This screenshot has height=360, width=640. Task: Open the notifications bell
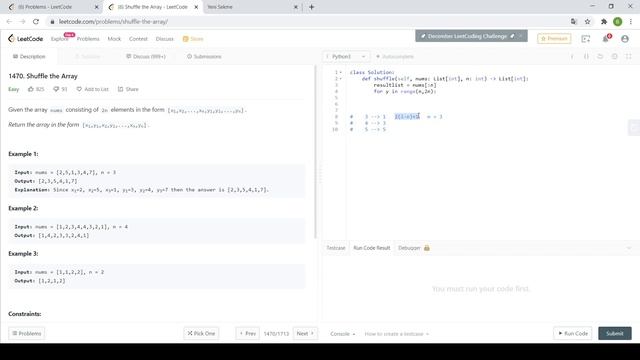(606, 39)
